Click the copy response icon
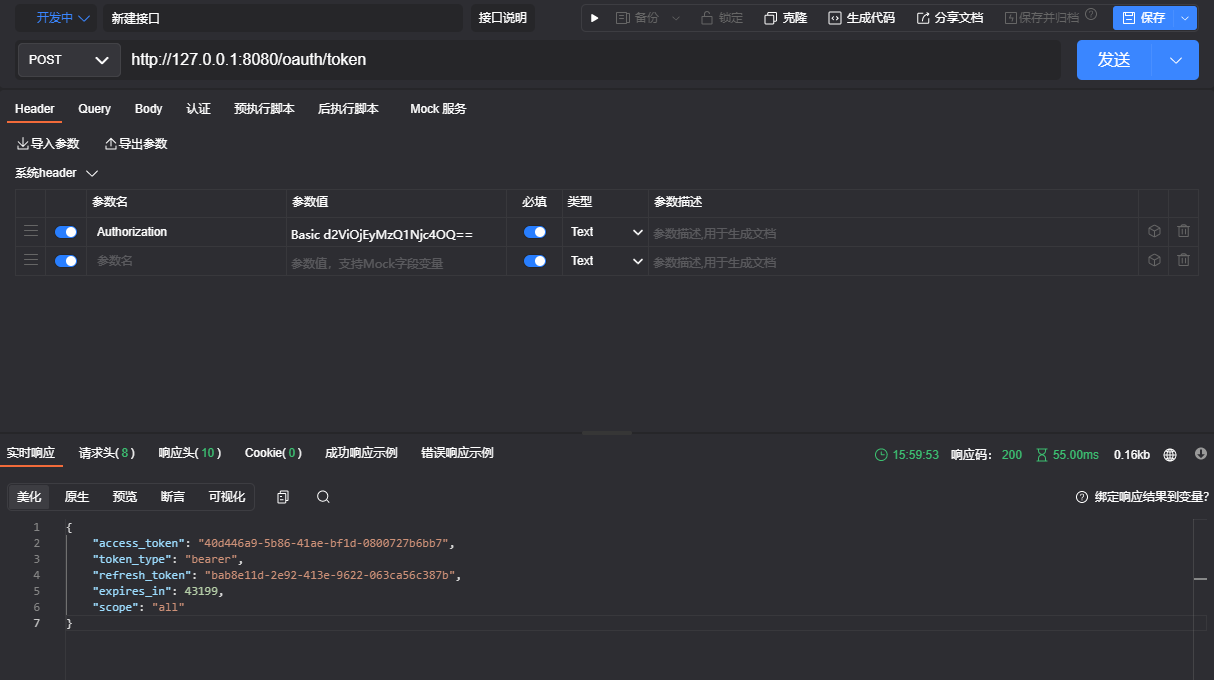Image resolution: width=1214 pixels, height=680 pixels. coord(283,497)
